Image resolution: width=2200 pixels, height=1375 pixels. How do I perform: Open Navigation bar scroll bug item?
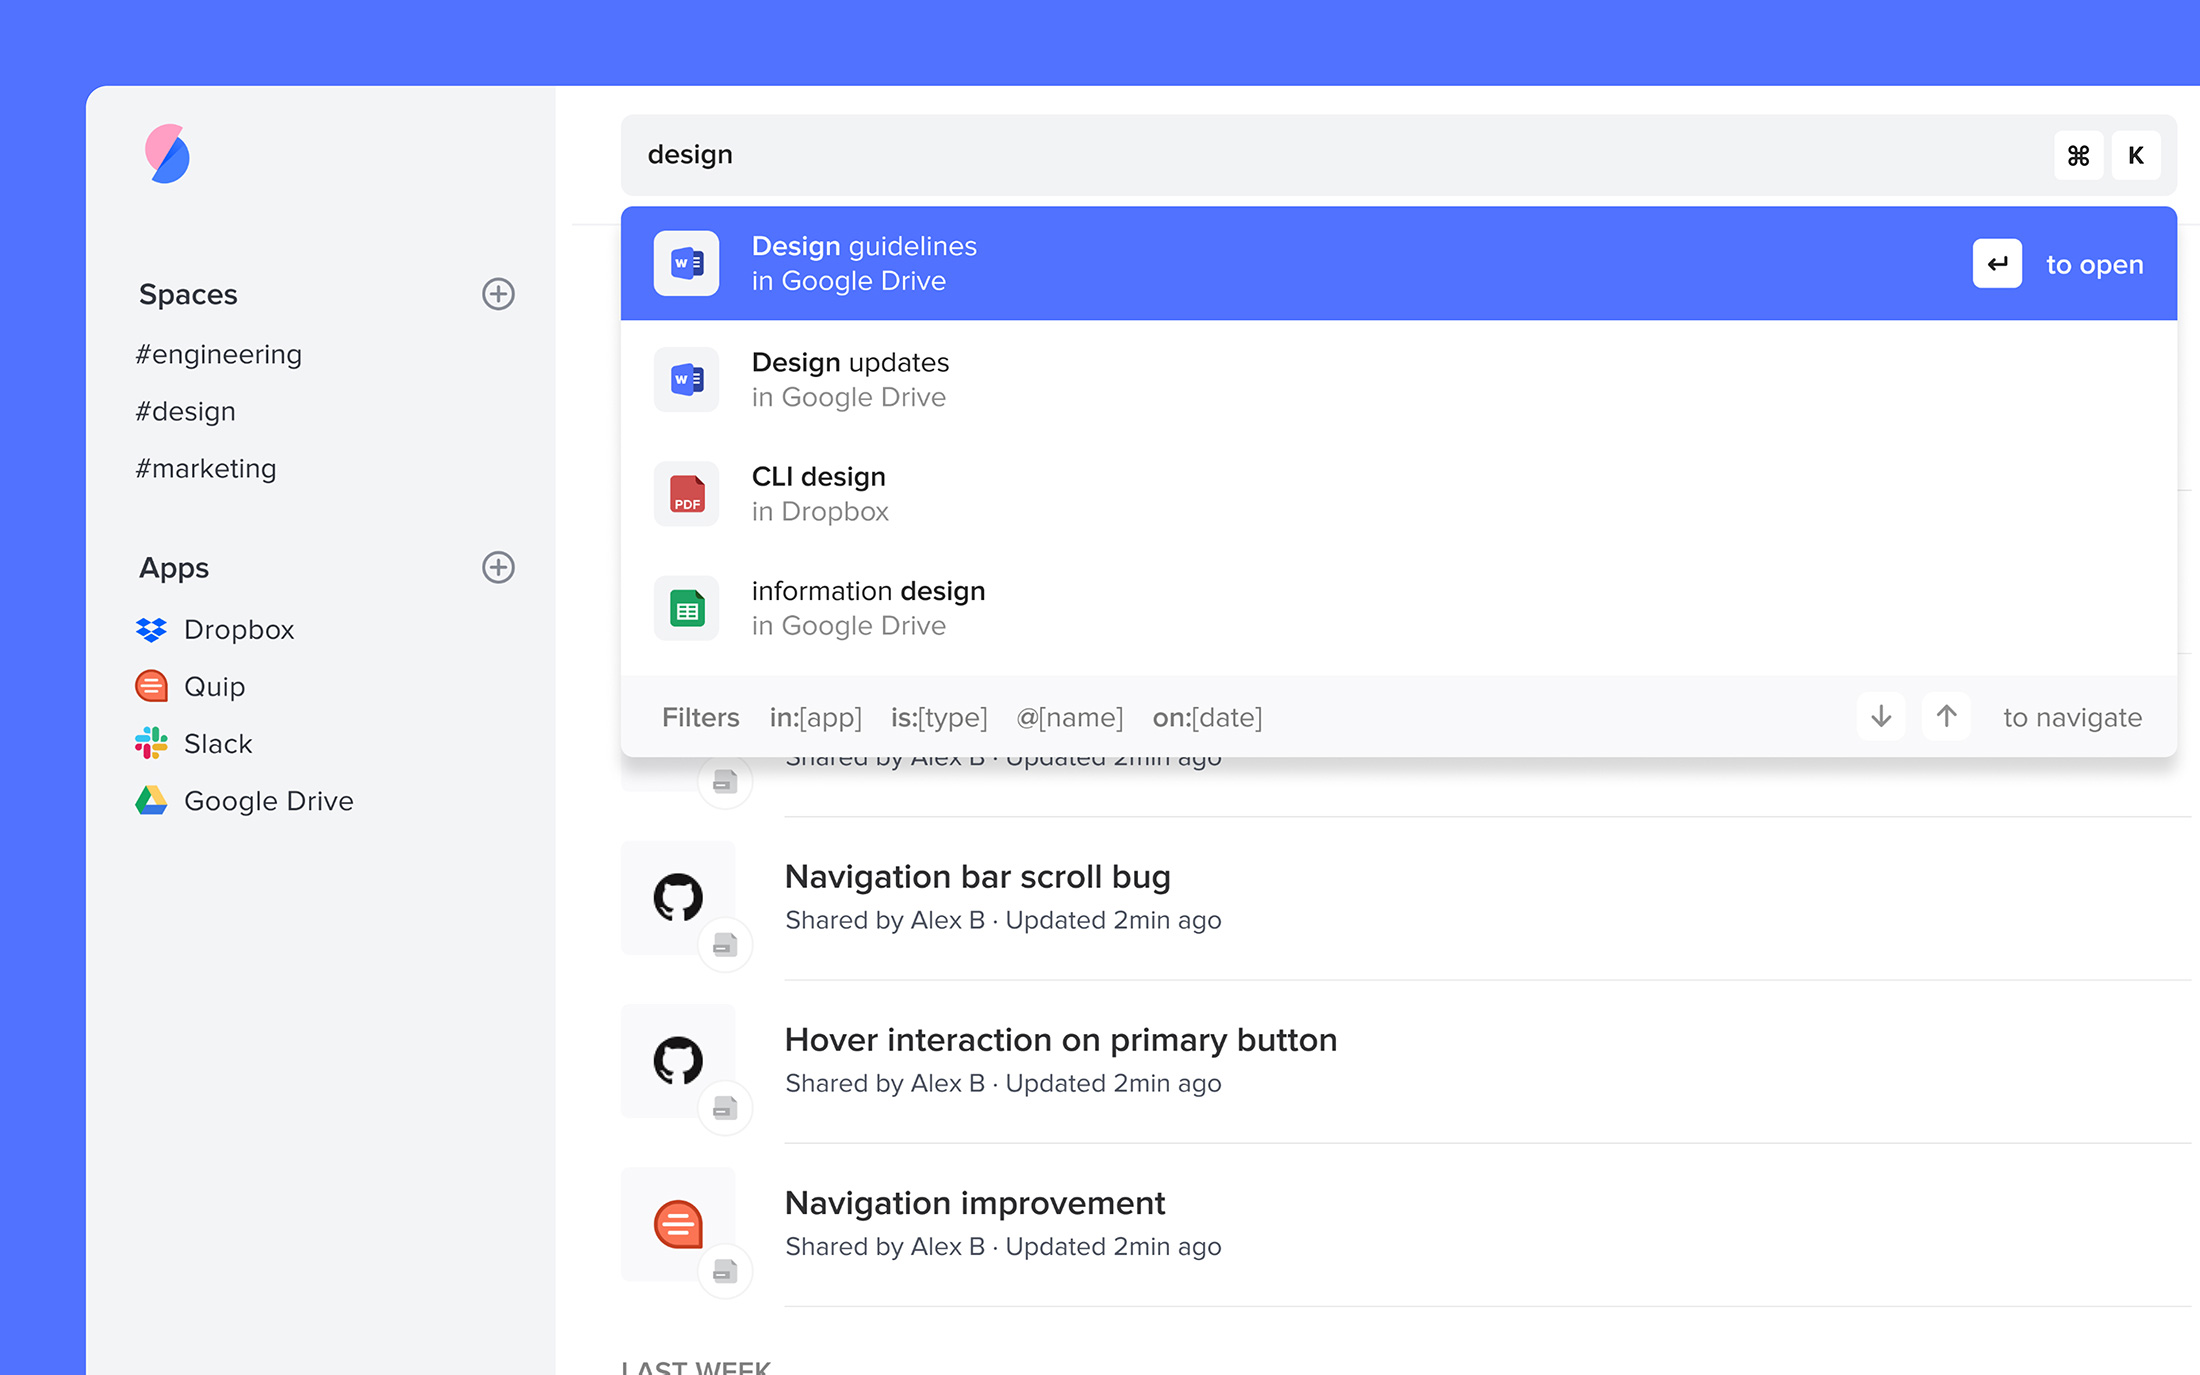tap(977, 877)
